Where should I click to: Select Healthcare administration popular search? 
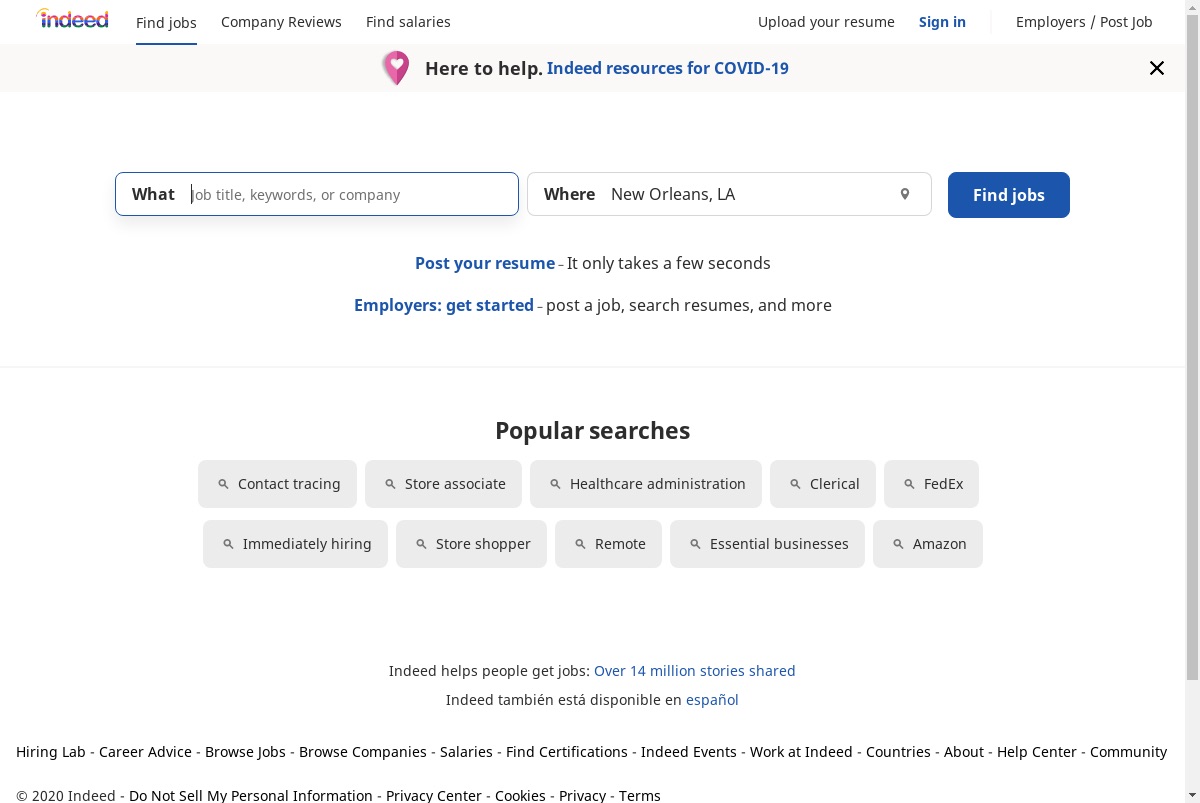click(646, 484)
